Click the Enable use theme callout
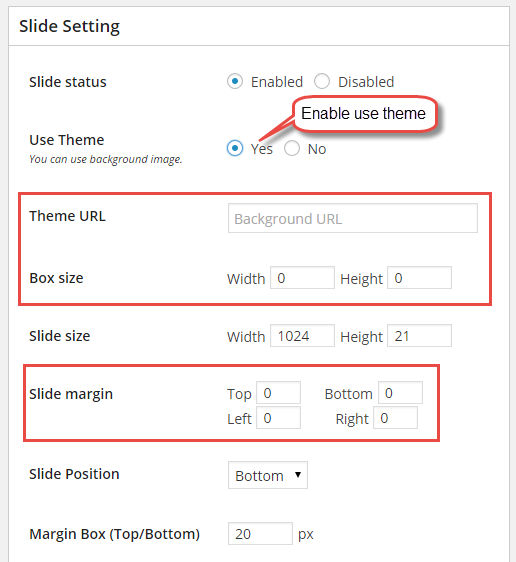Screen dimensions: 516x562 coord(365,114)
